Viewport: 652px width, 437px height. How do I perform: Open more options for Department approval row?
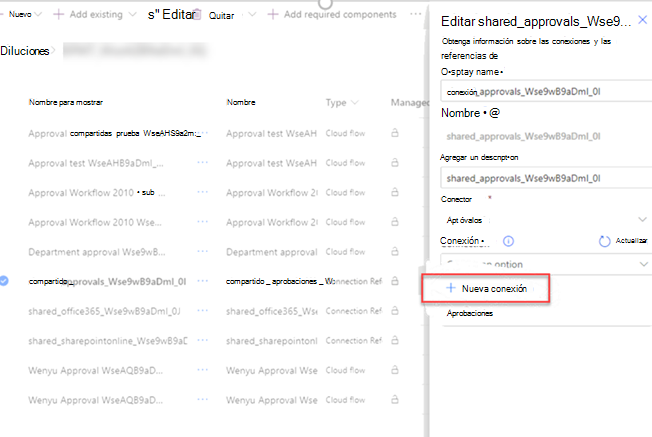(x=203, y=252)
